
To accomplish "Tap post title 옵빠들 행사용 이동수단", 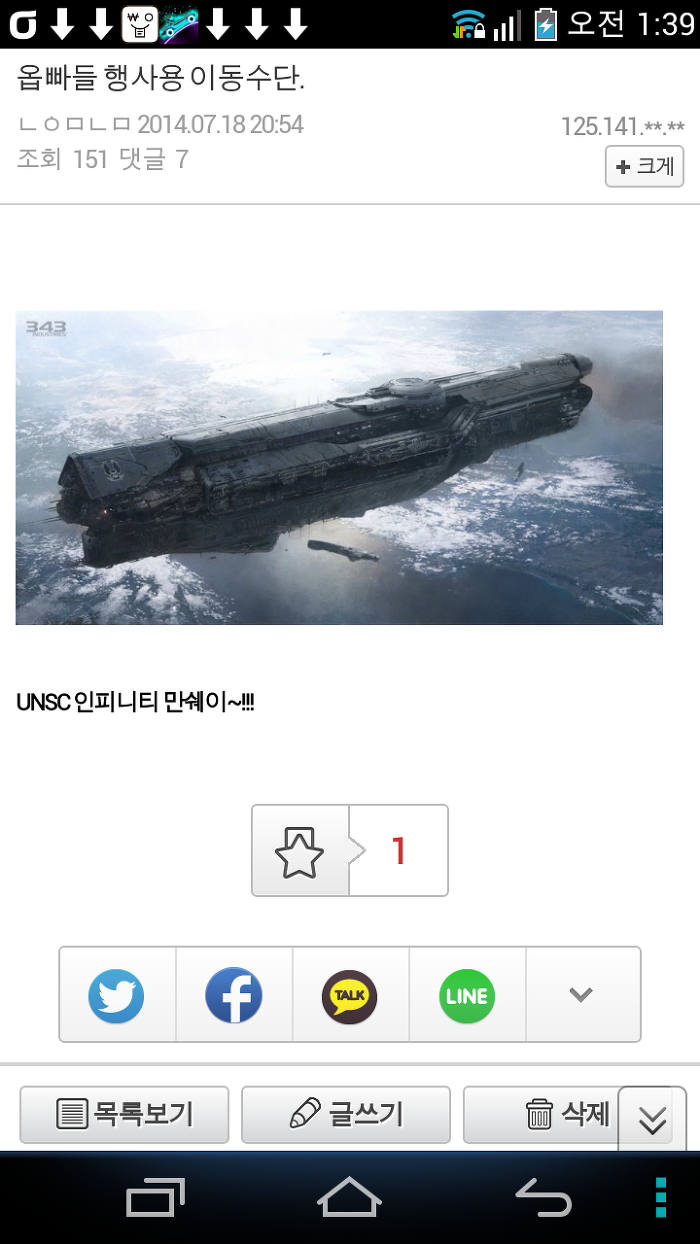I will point(161,78).
